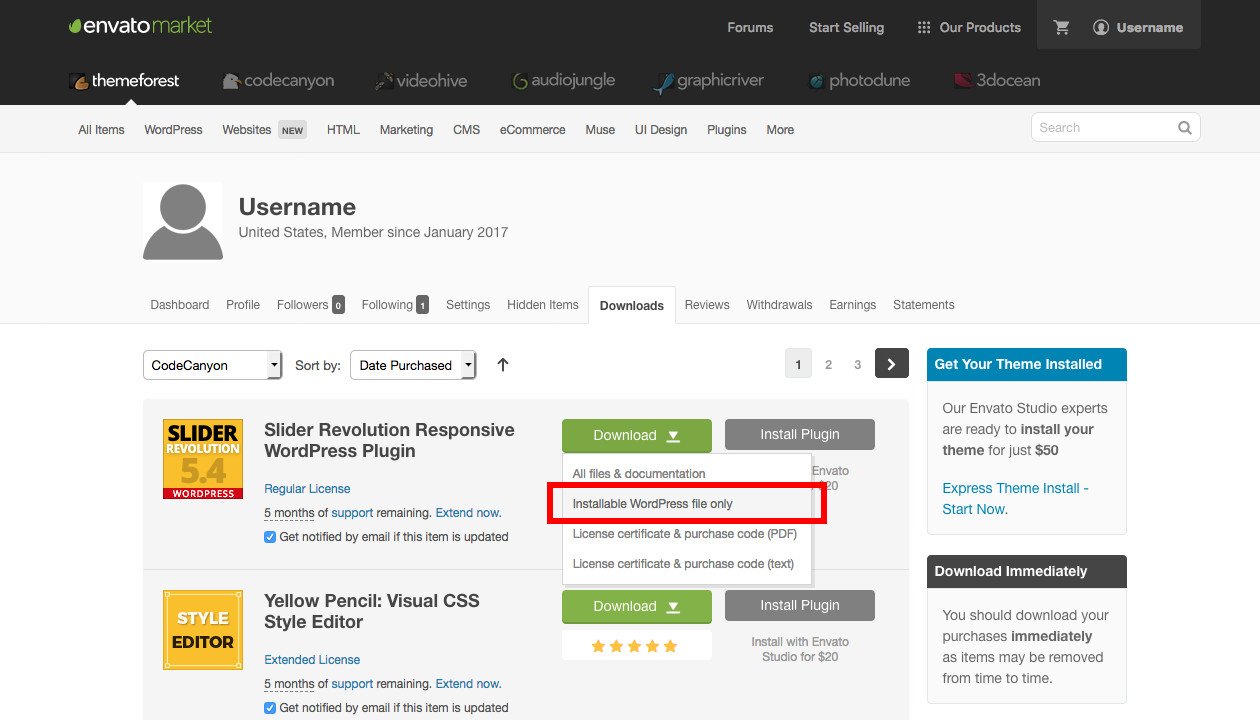
Task: Open Regular License link for Slider Revolution
Action: (307, 489)
